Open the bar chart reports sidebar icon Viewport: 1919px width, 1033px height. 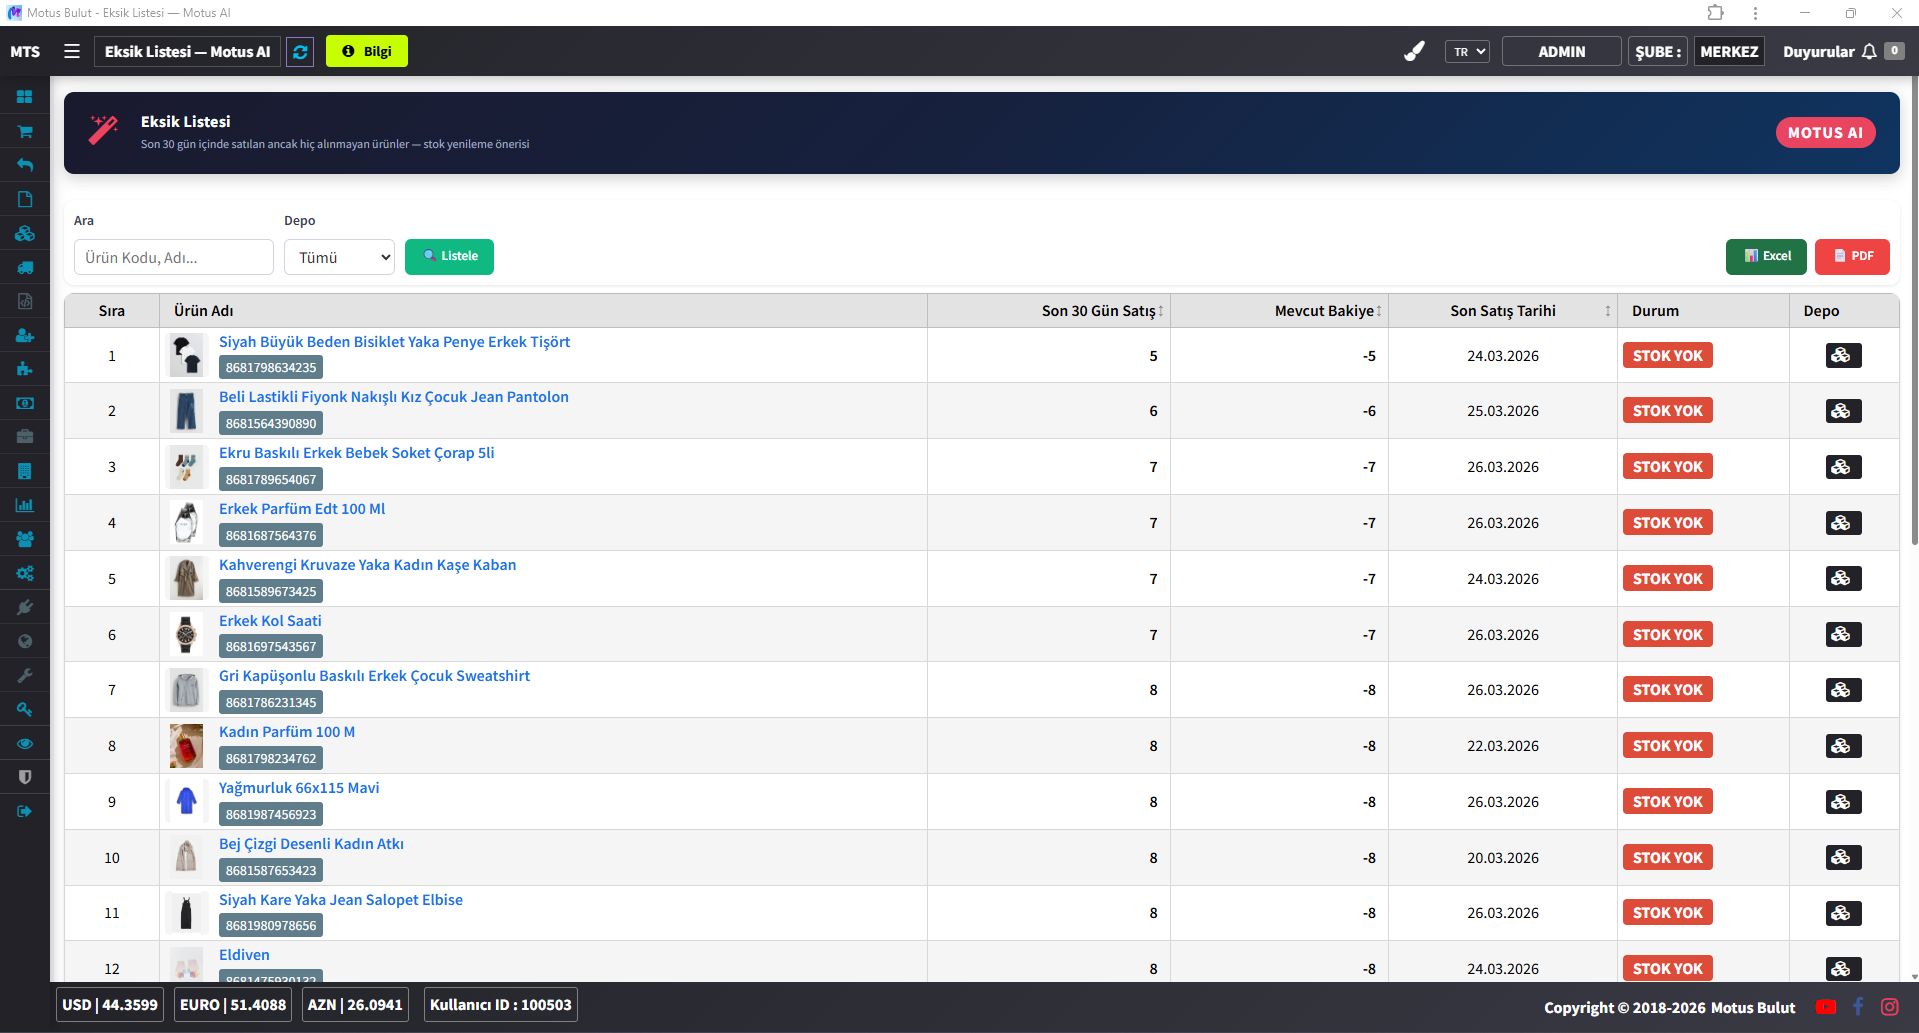pyautogui.click(x=25, y=505)
